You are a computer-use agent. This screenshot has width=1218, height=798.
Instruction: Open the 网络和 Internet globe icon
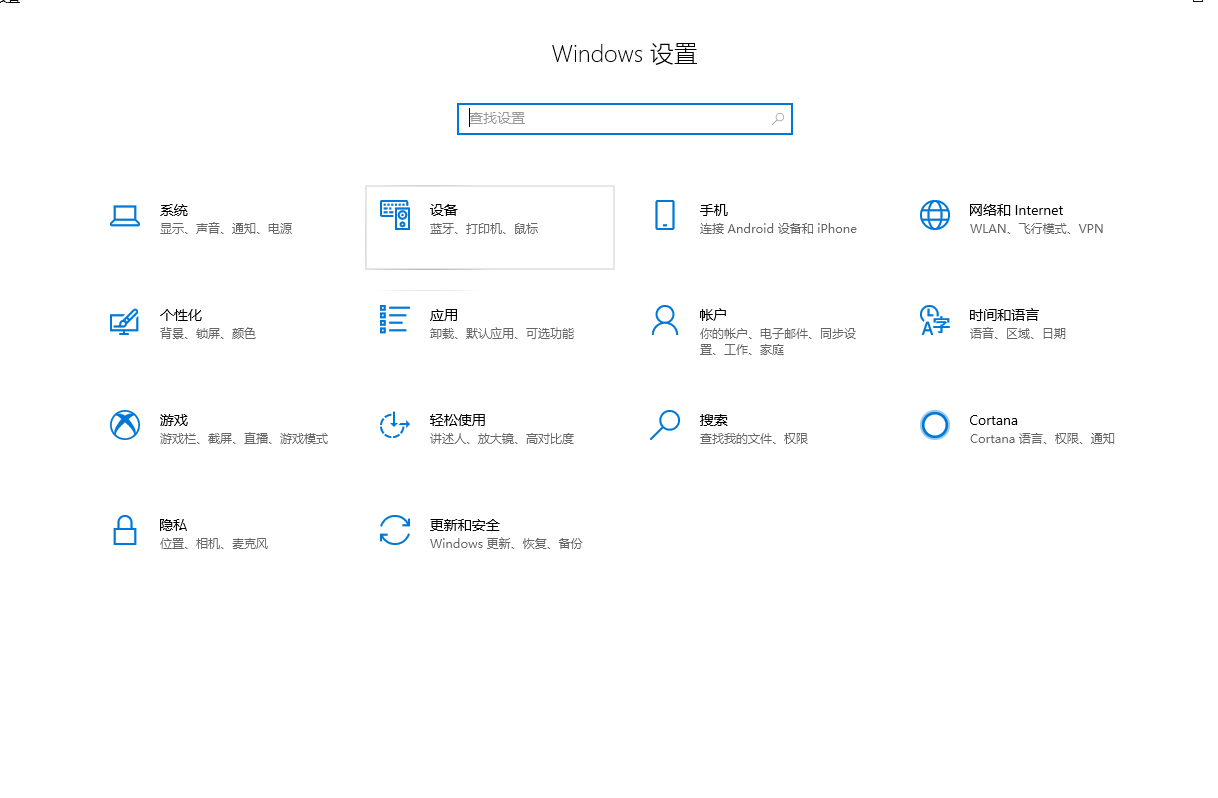coord(934,215)
